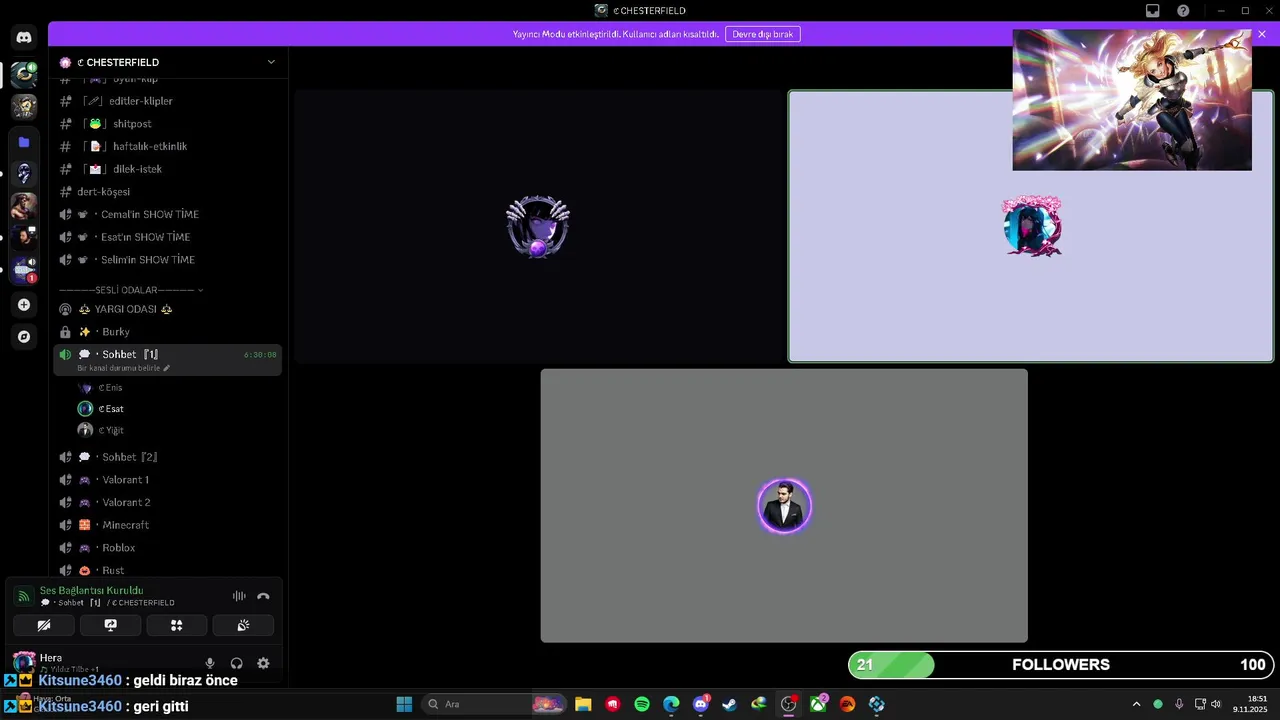Select Sohbet 『1』 voice channel
Image resolution: width=1280 pixels, height=720 pixels.
167,359
